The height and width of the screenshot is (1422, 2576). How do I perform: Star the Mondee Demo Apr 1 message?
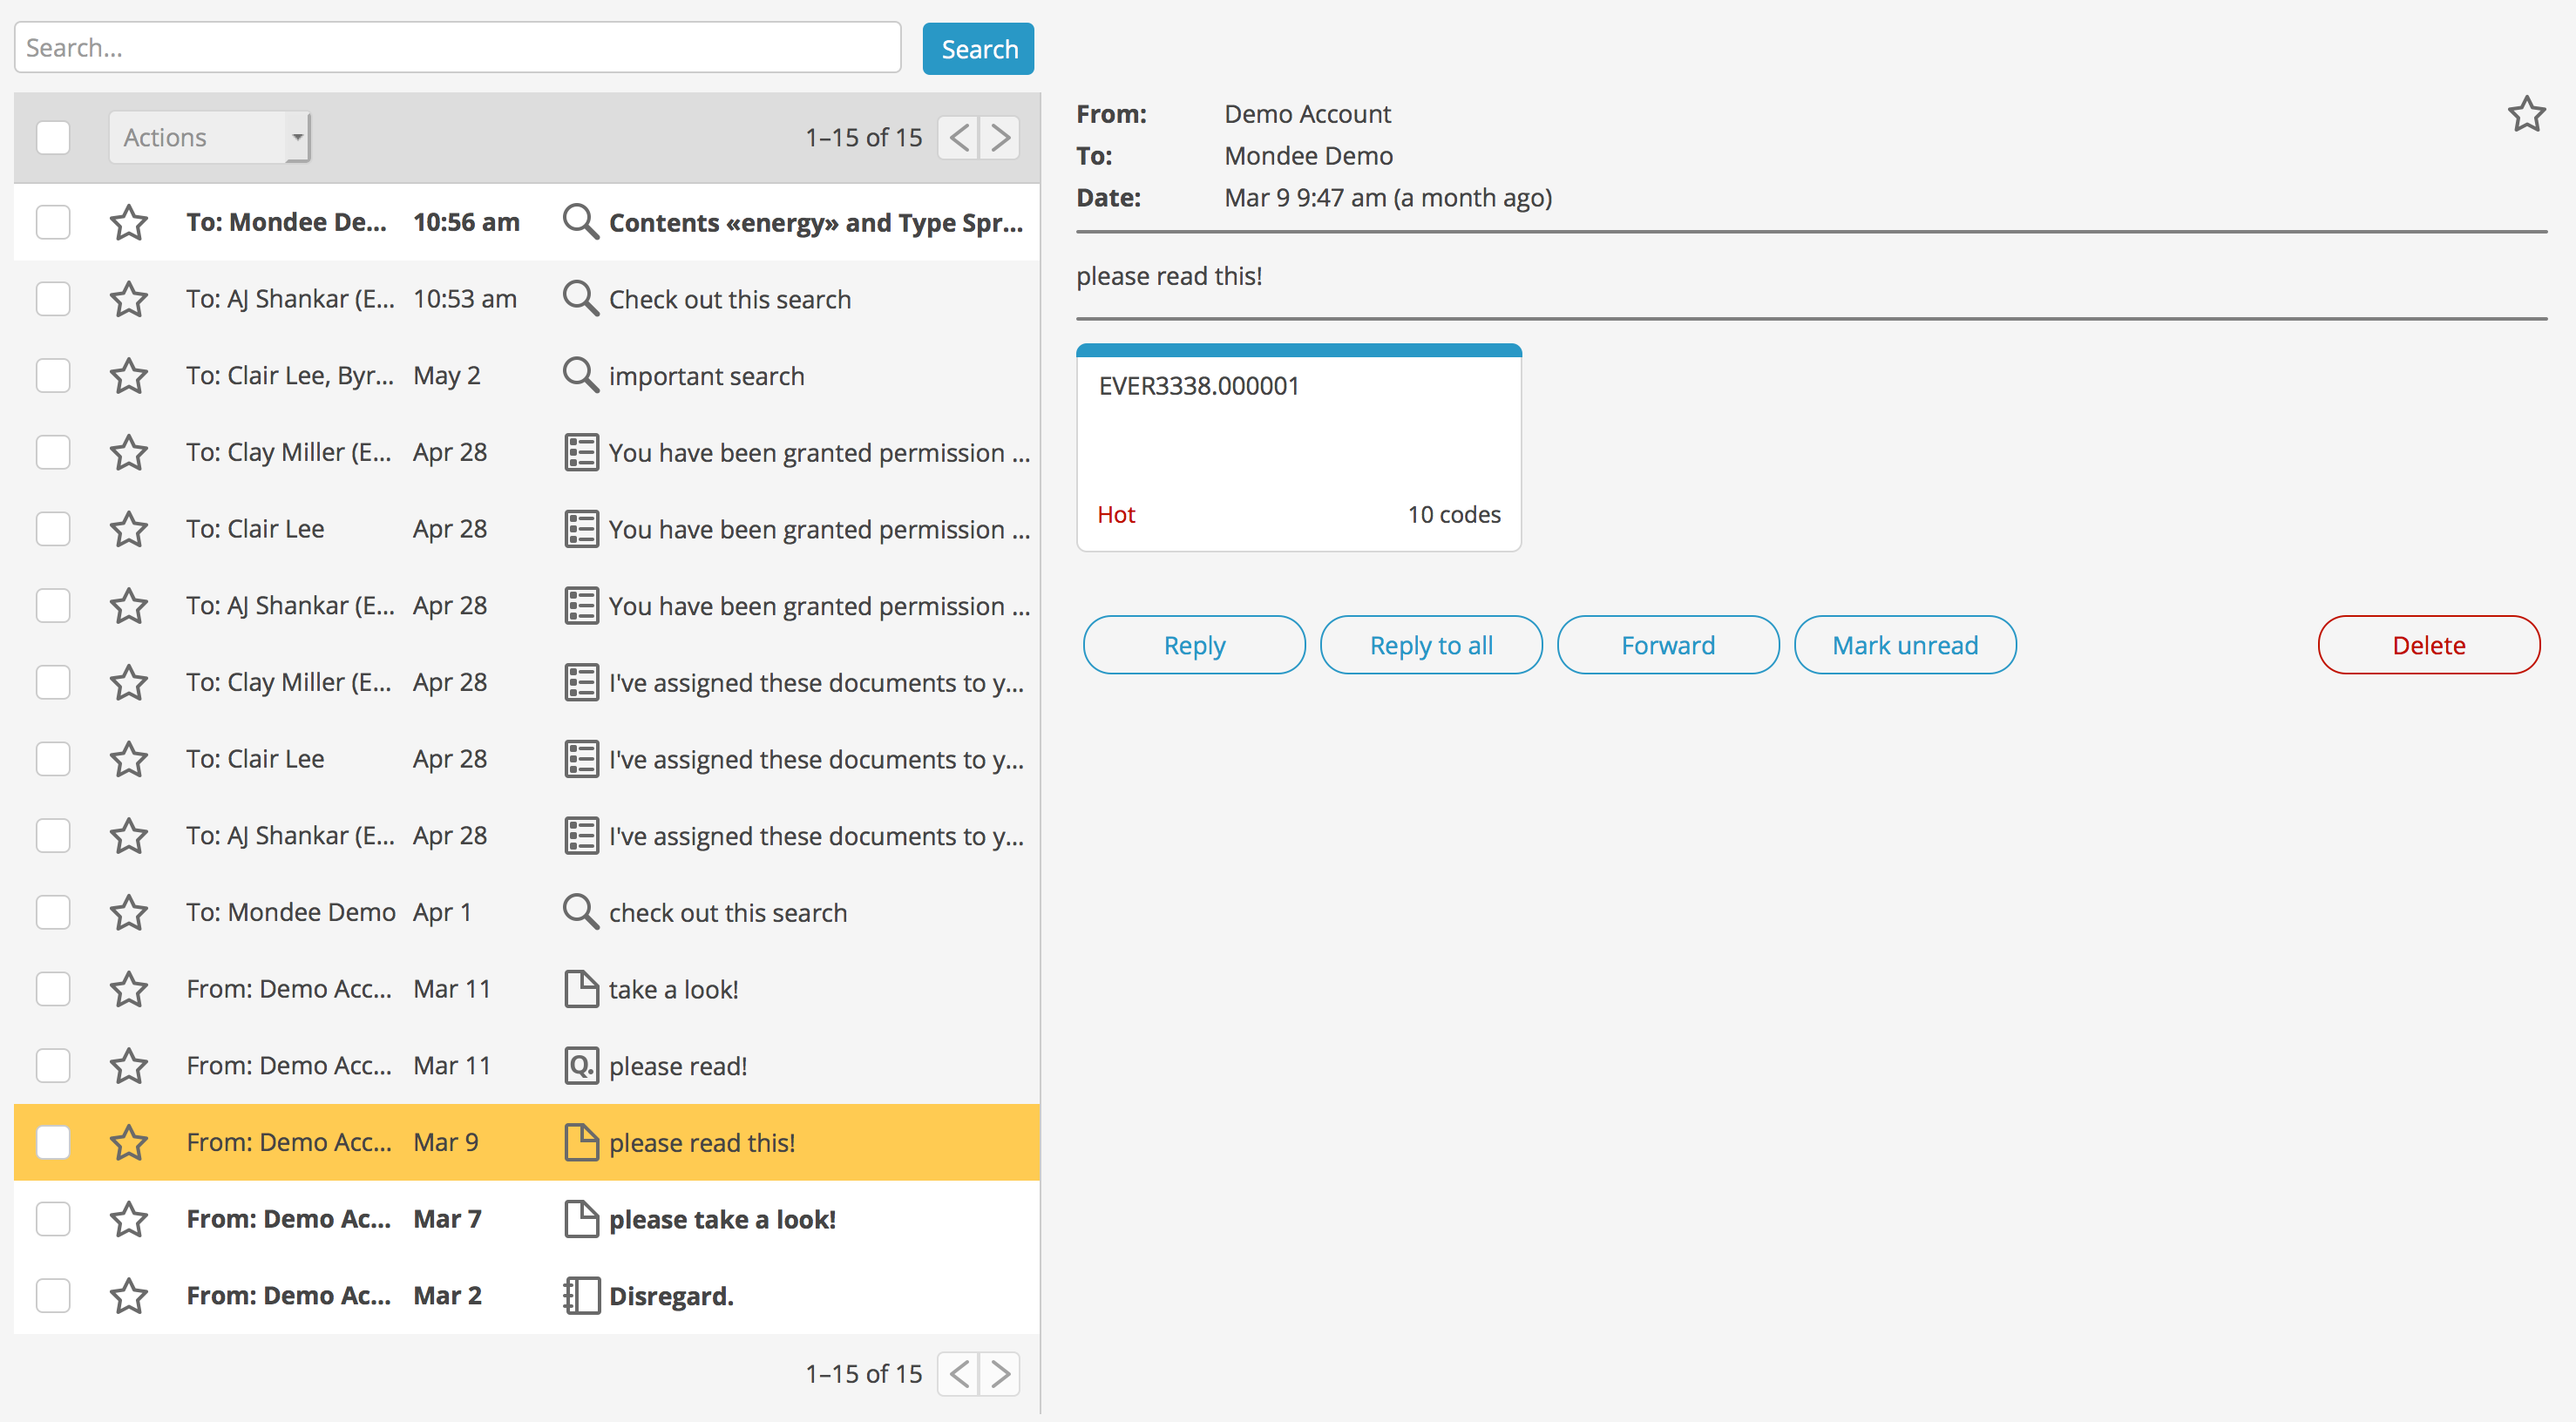coord(129,912)
